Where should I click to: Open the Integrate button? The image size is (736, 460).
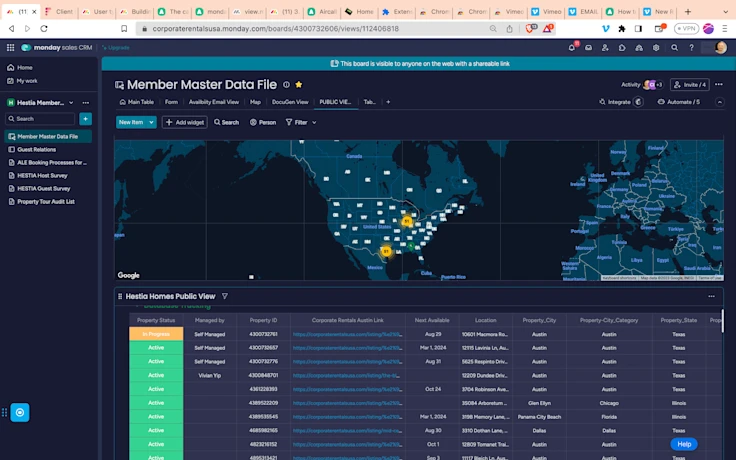click(x=614, y=102)
